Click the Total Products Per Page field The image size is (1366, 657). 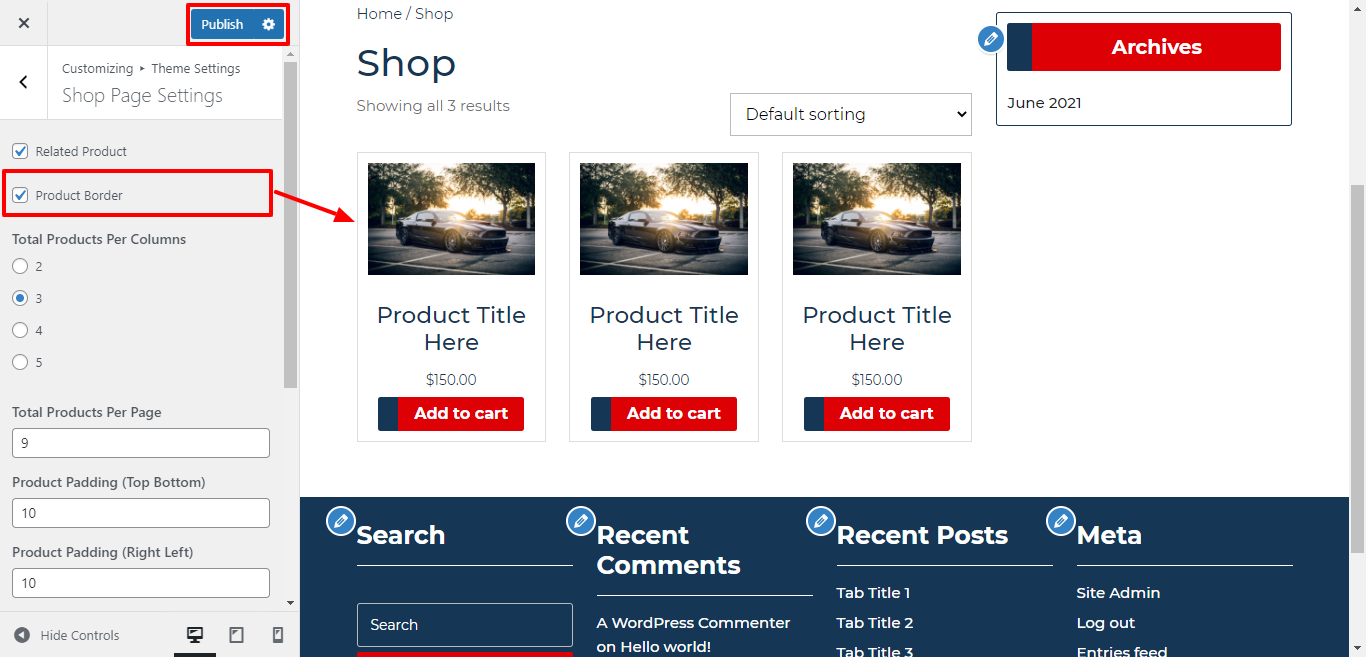(x=140, y=442)
